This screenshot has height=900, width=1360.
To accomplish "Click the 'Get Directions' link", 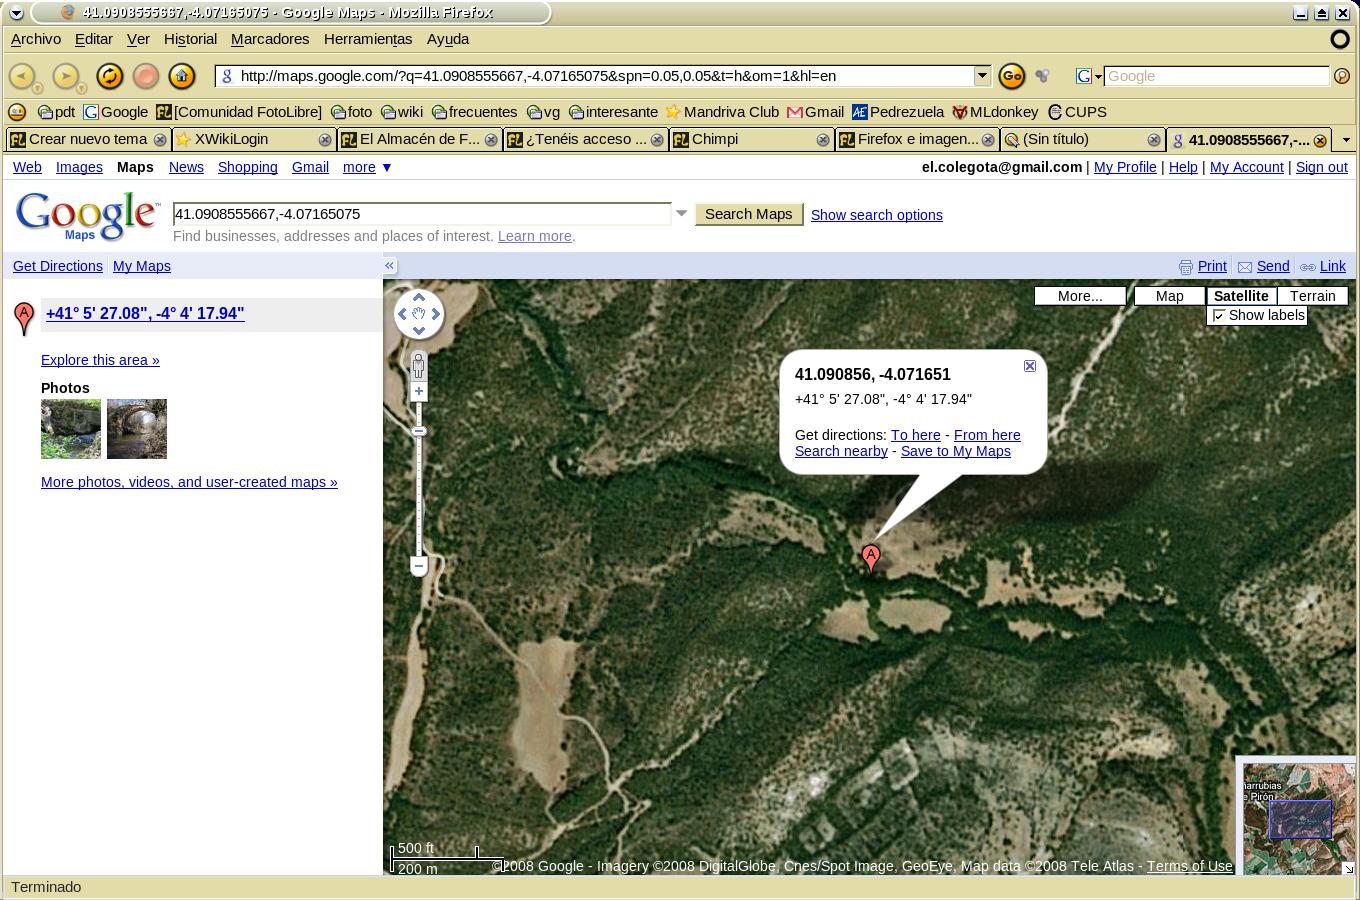I will (58, 266).
